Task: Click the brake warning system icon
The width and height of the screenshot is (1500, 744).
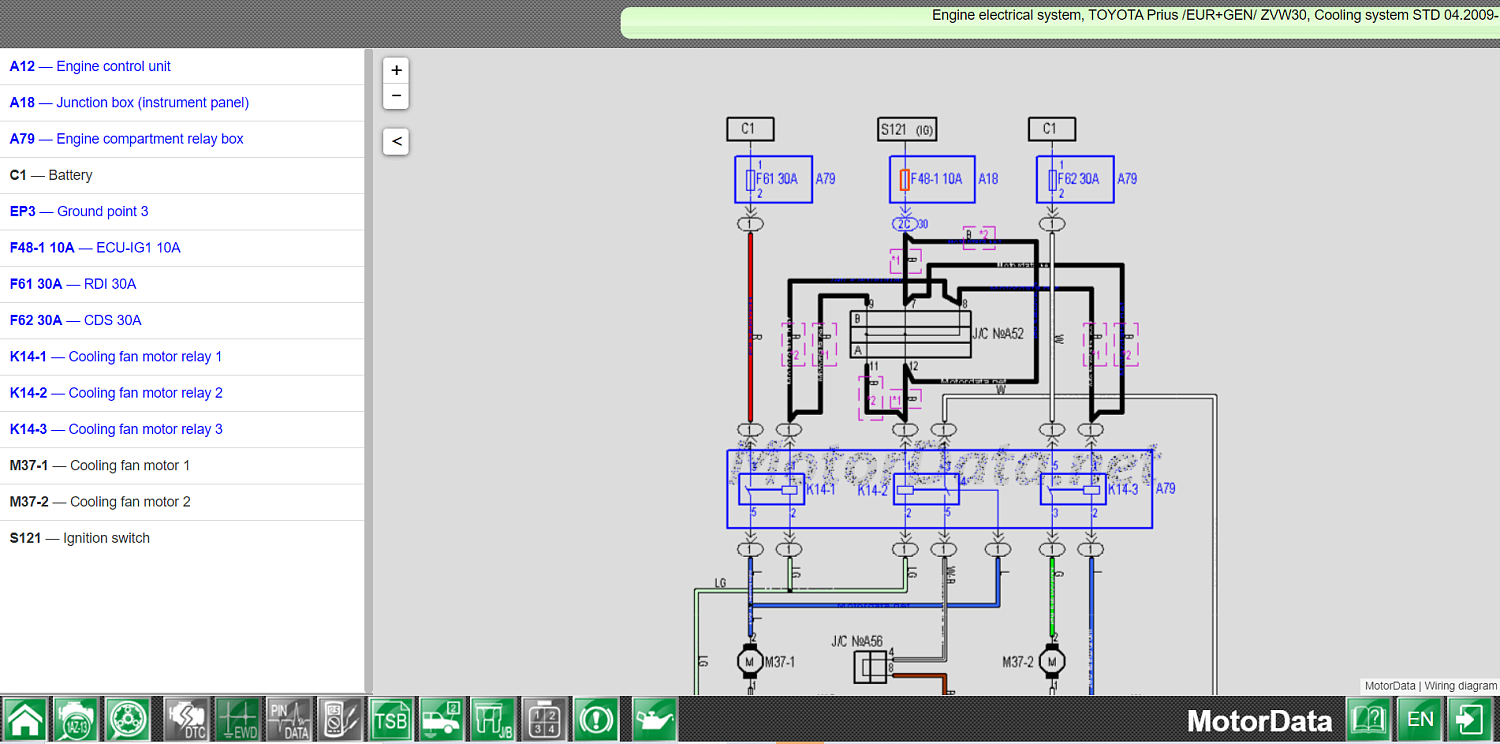Action: pyautogui.click(x=595, y=719)
